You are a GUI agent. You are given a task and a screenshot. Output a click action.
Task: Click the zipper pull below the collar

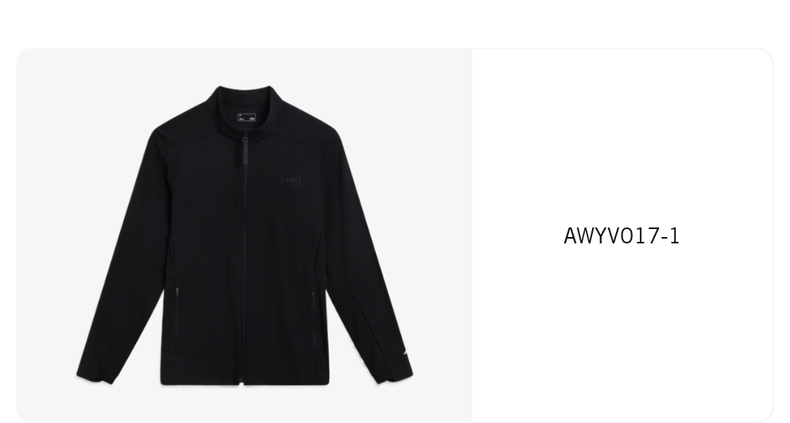click(245, 149)
